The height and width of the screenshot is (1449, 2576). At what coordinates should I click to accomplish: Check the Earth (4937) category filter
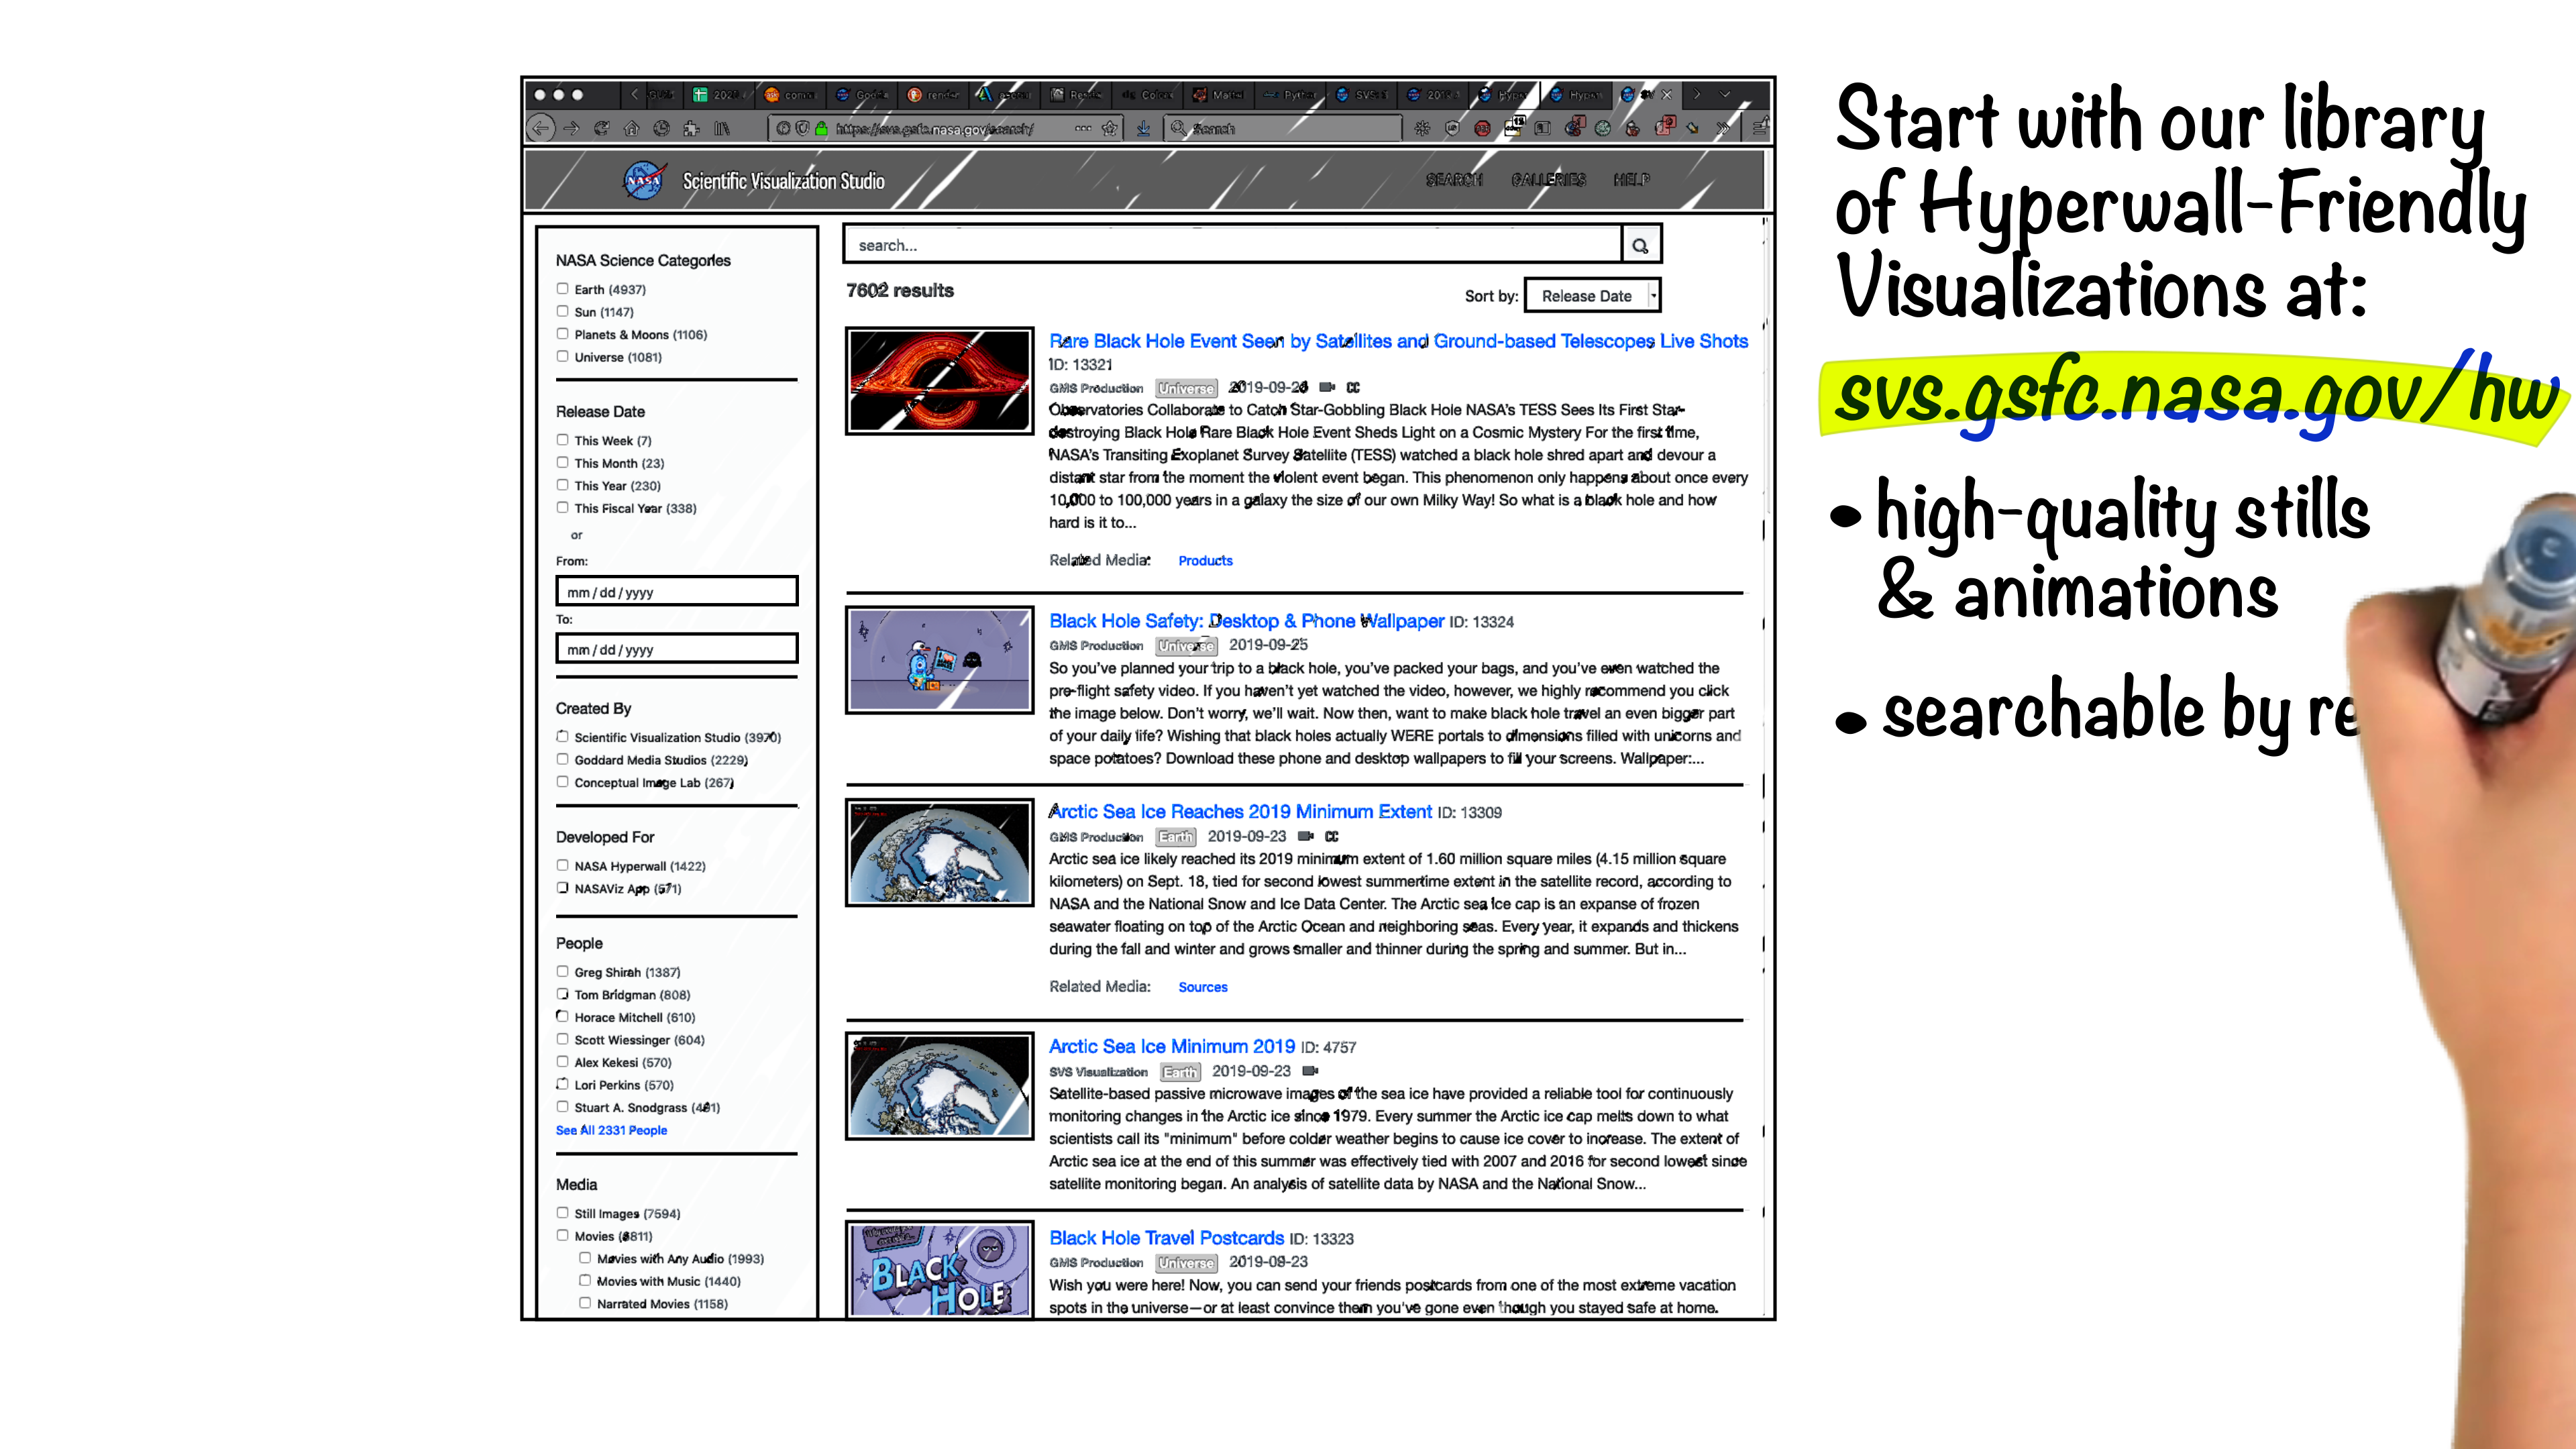point(563,289)
